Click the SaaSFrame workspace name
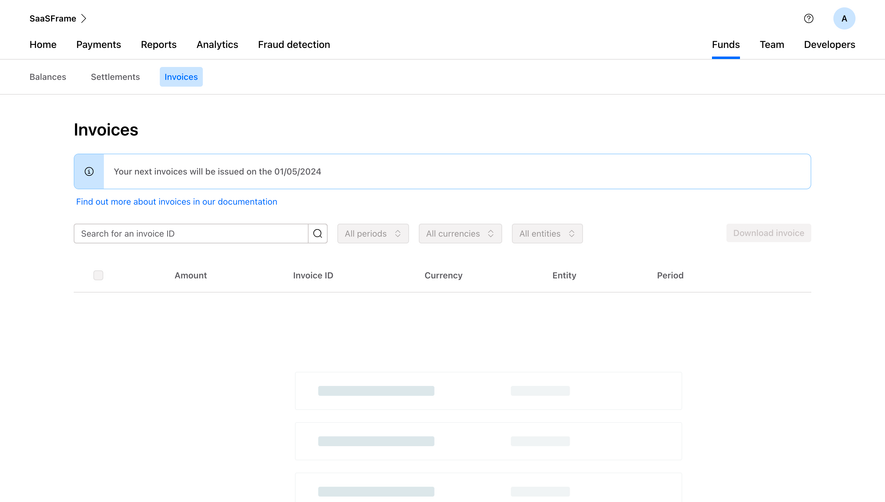The width and height of the screenshot is (885, 502). [52, 19]
